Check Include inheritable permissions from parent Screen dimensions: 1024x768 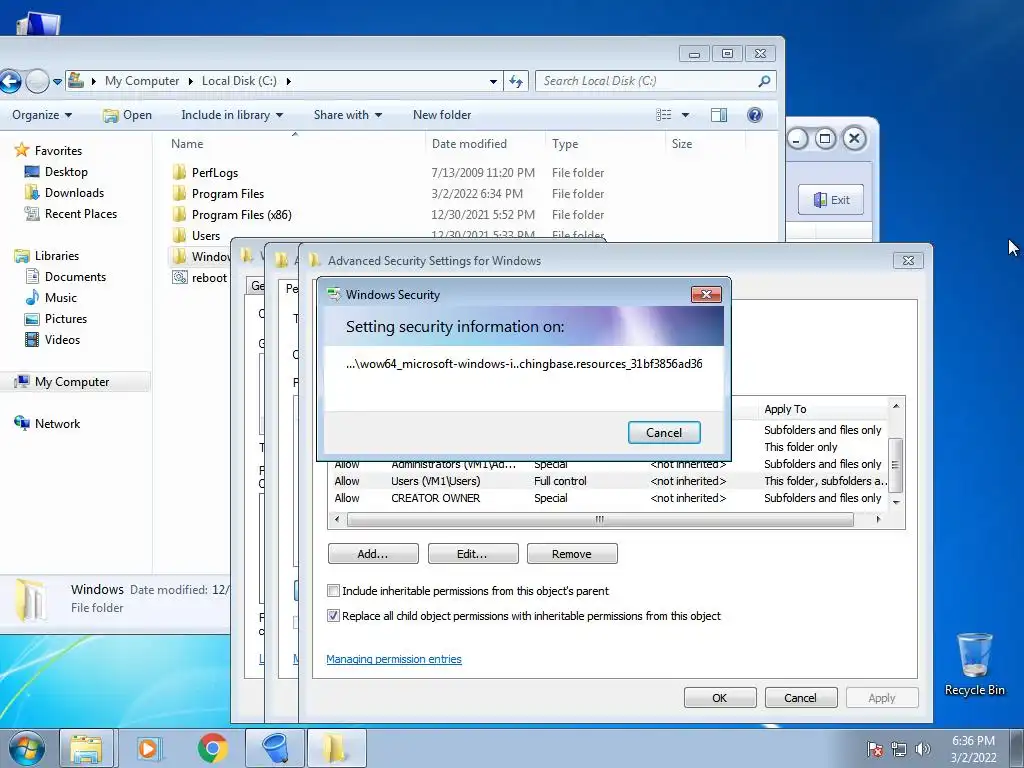pyautogui.click(x=333, y=591)
